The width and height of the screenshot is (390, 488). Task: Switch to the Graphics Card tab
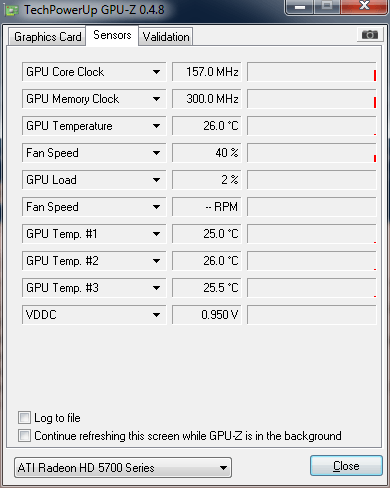point(47,37)
